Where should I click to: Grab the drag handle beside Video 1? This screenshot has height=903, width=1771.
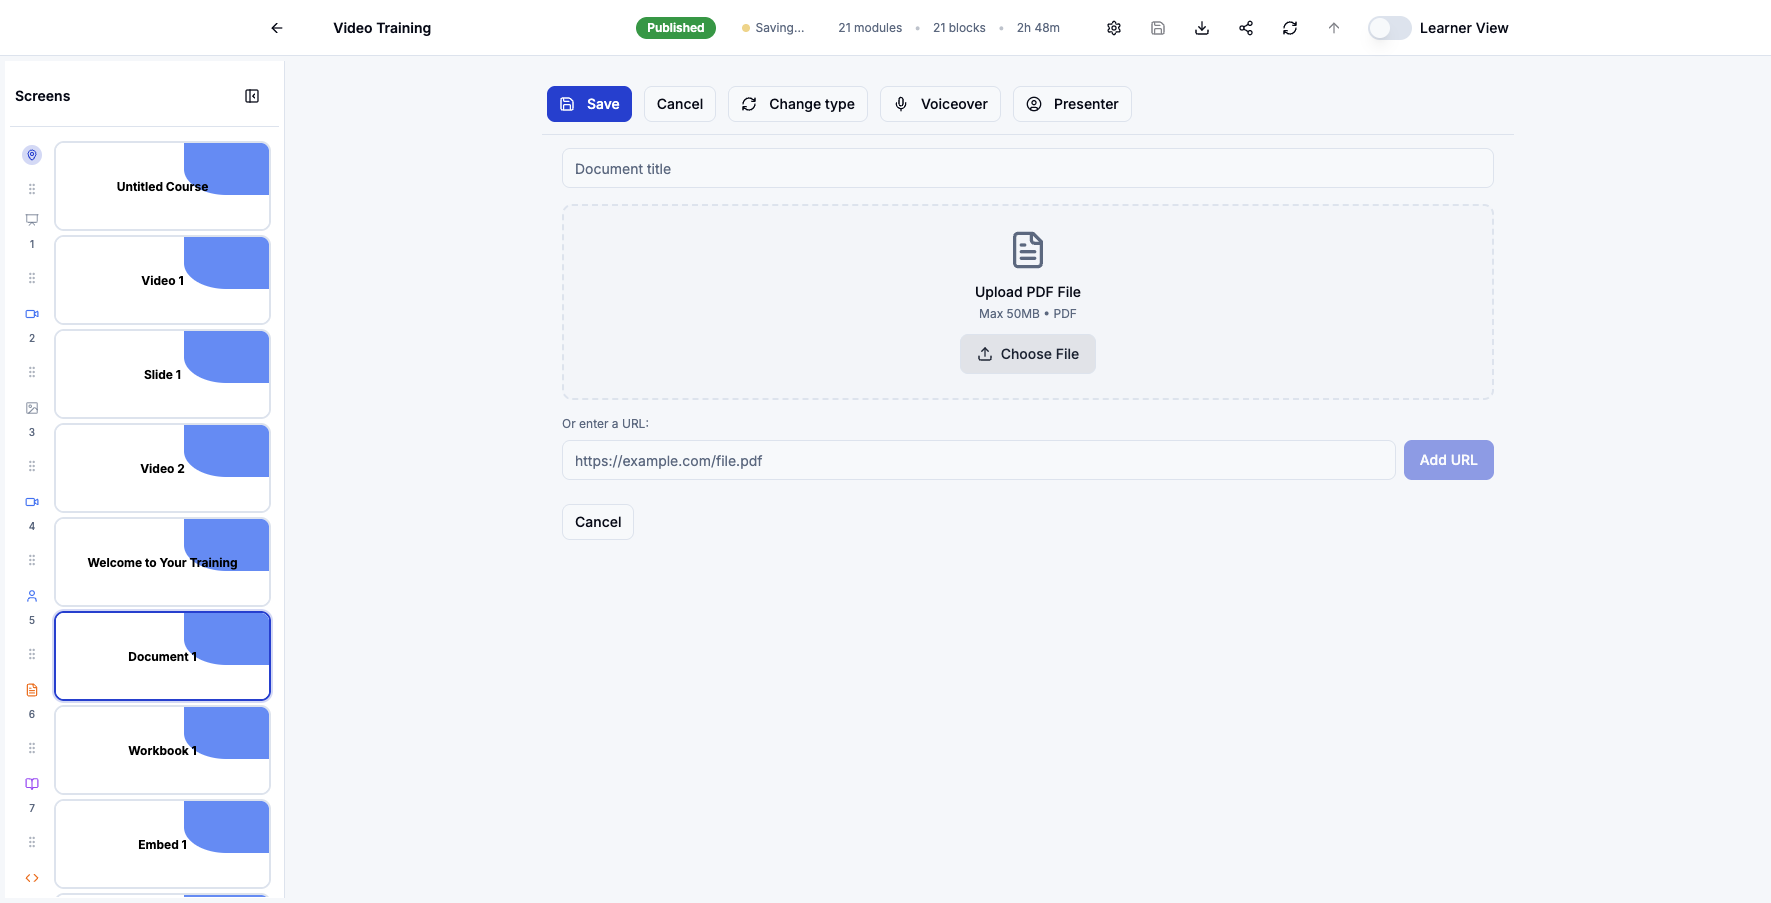(32, 278)
